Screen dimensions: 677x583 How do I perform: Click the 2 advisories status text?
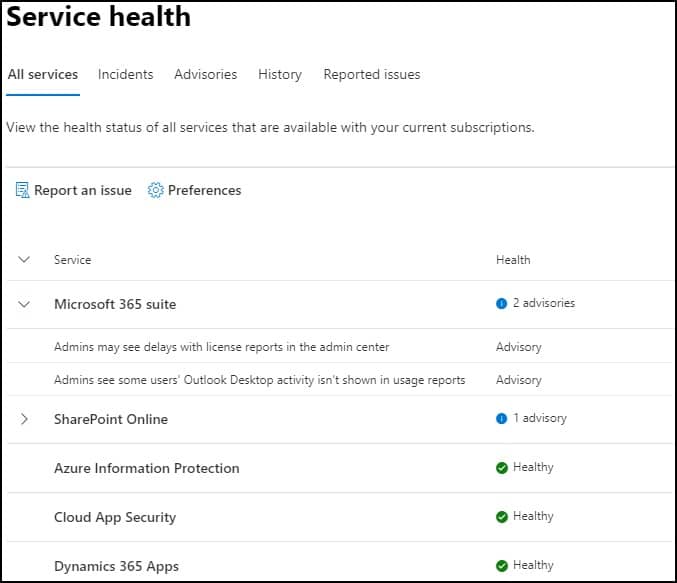click(x=544, y=303)
